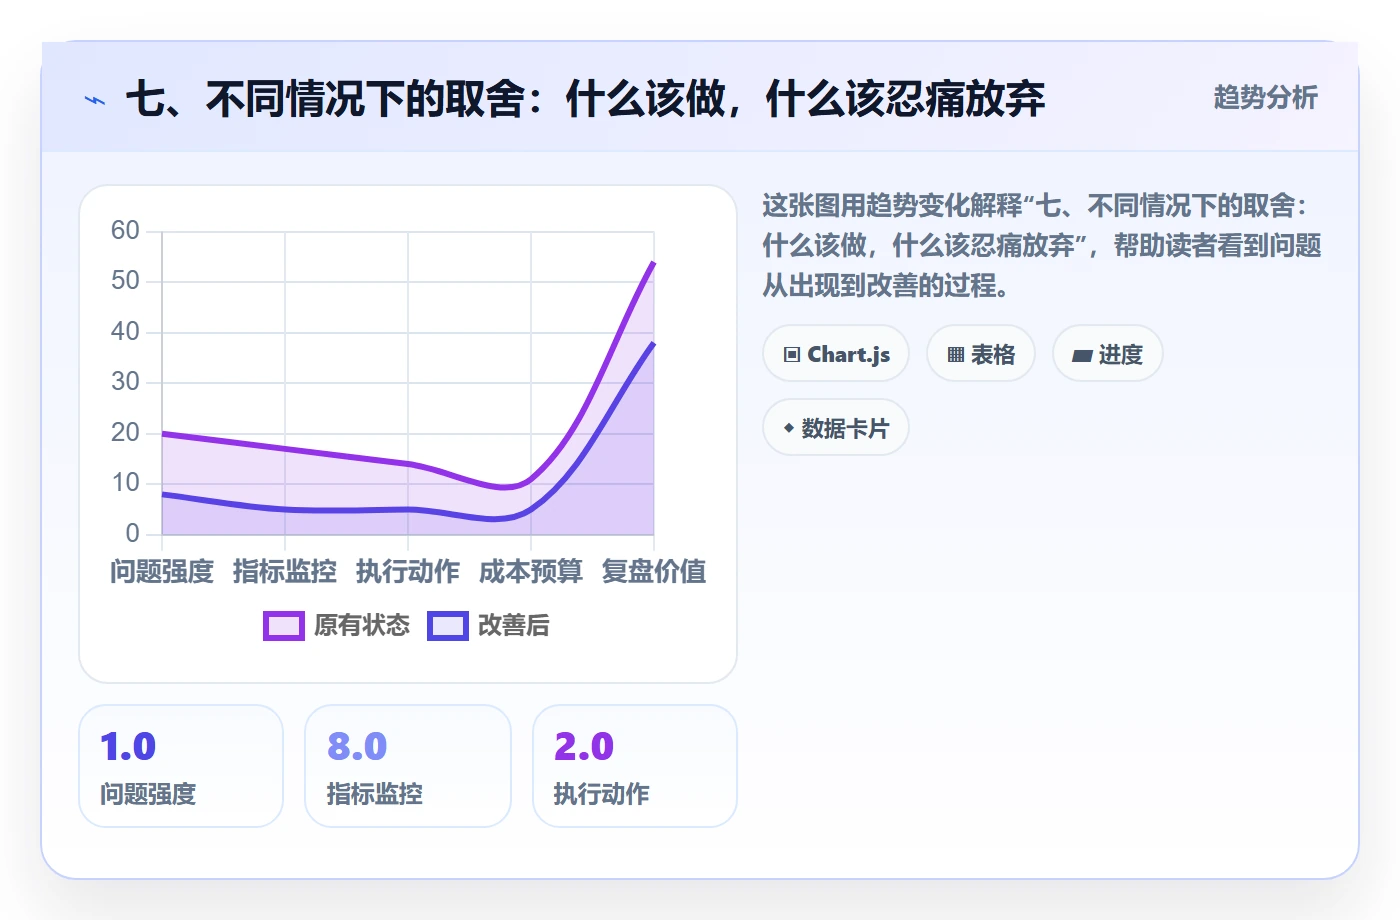Click the Chart.js tag icon
Screen dimensions: 1400x920
click(x=792, y=355)
